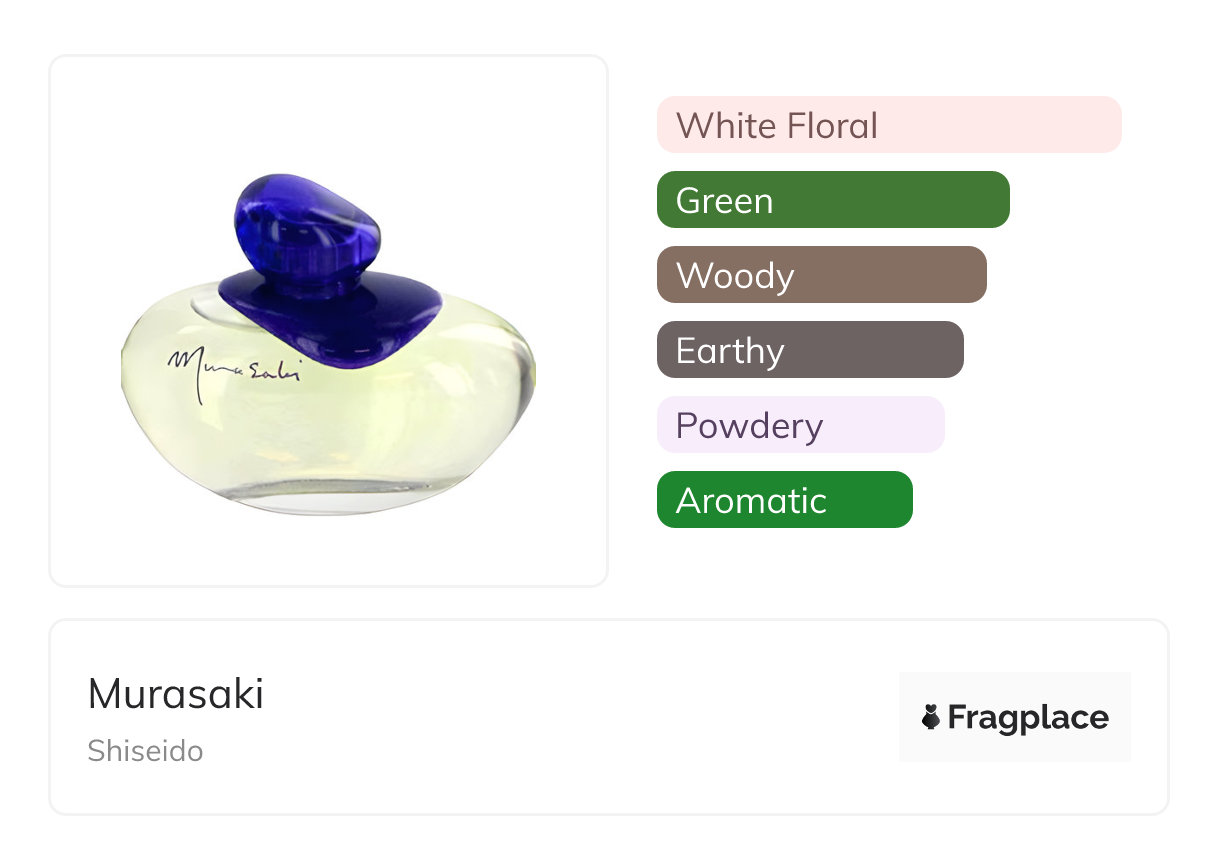Click the bottle's rounded blue cap
Image resolution: width=1218 pixels, height=864 pixels.
point(307,228)
